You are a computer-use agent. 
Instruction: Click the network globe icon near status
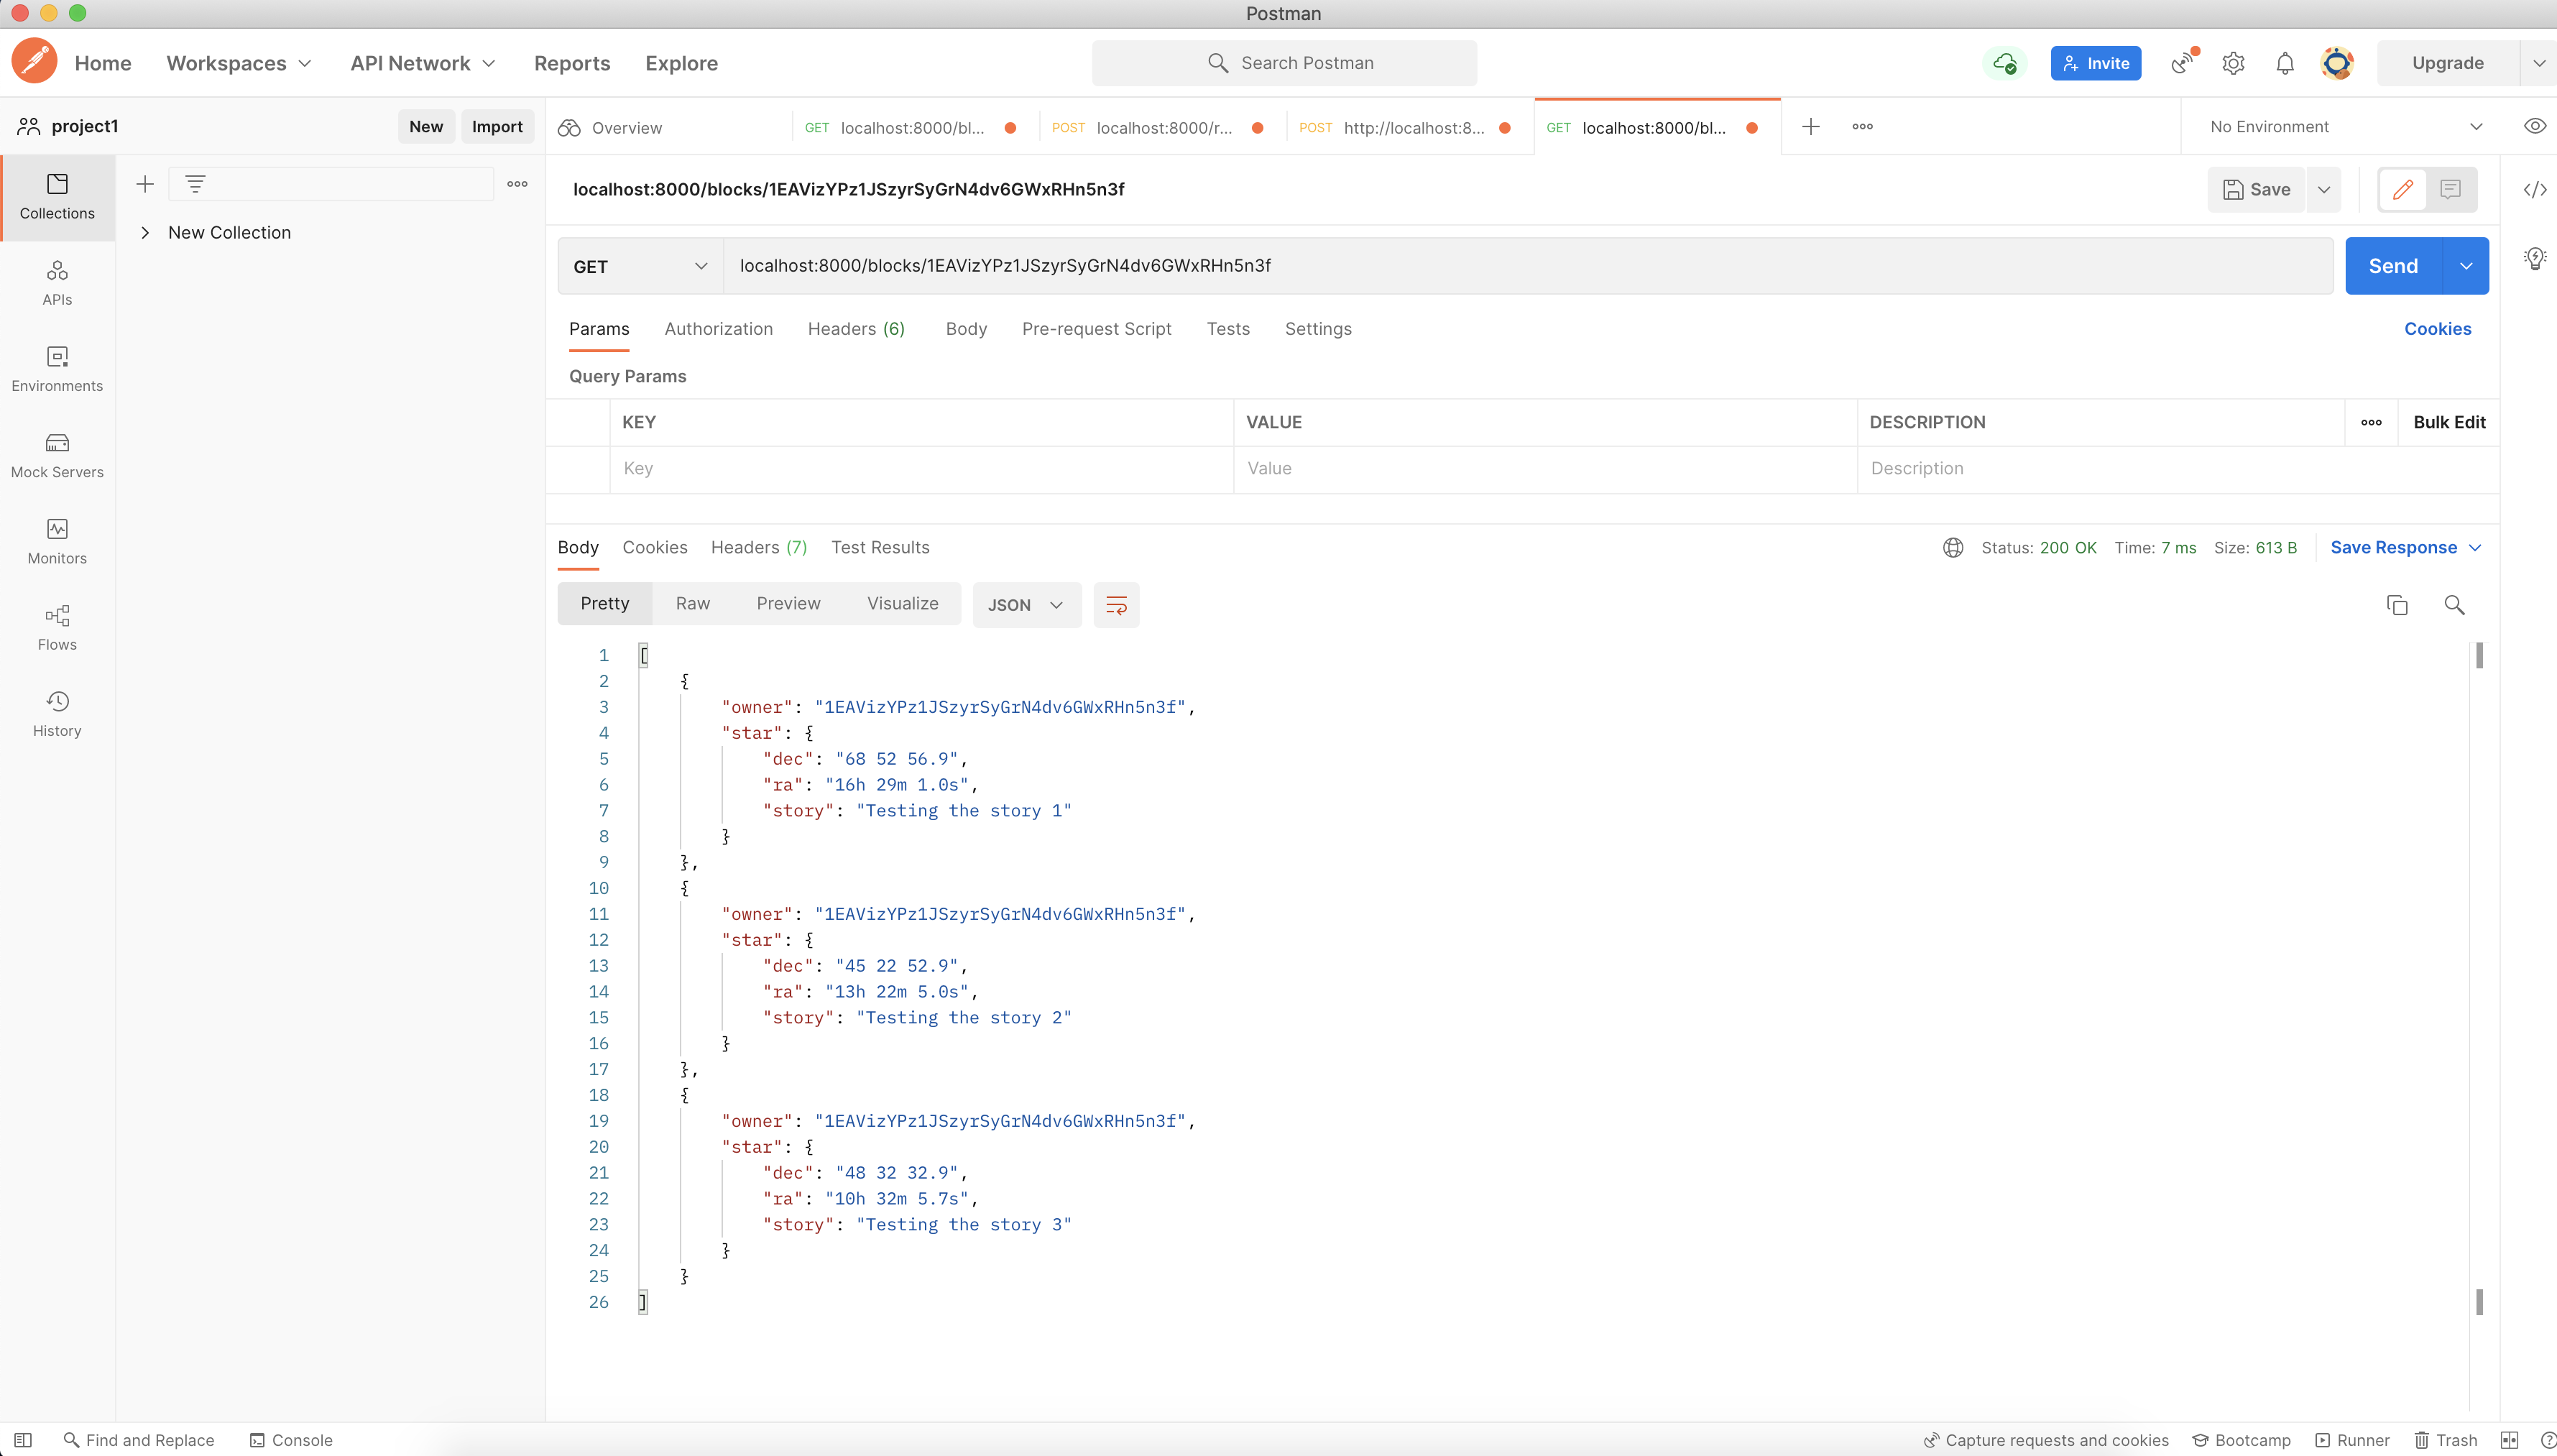coord(1953,547)
